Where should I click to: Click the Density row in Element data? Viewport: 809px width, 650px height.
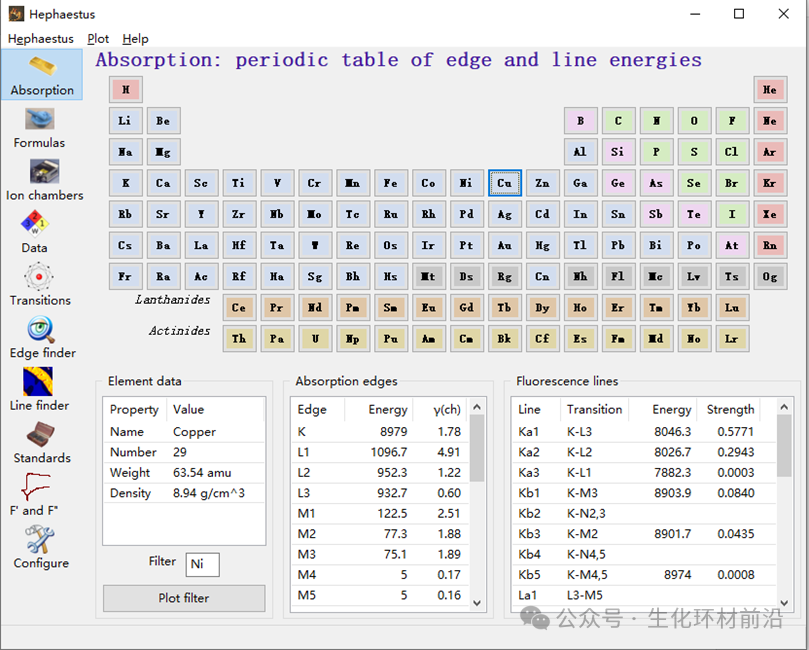click(184, 493)
